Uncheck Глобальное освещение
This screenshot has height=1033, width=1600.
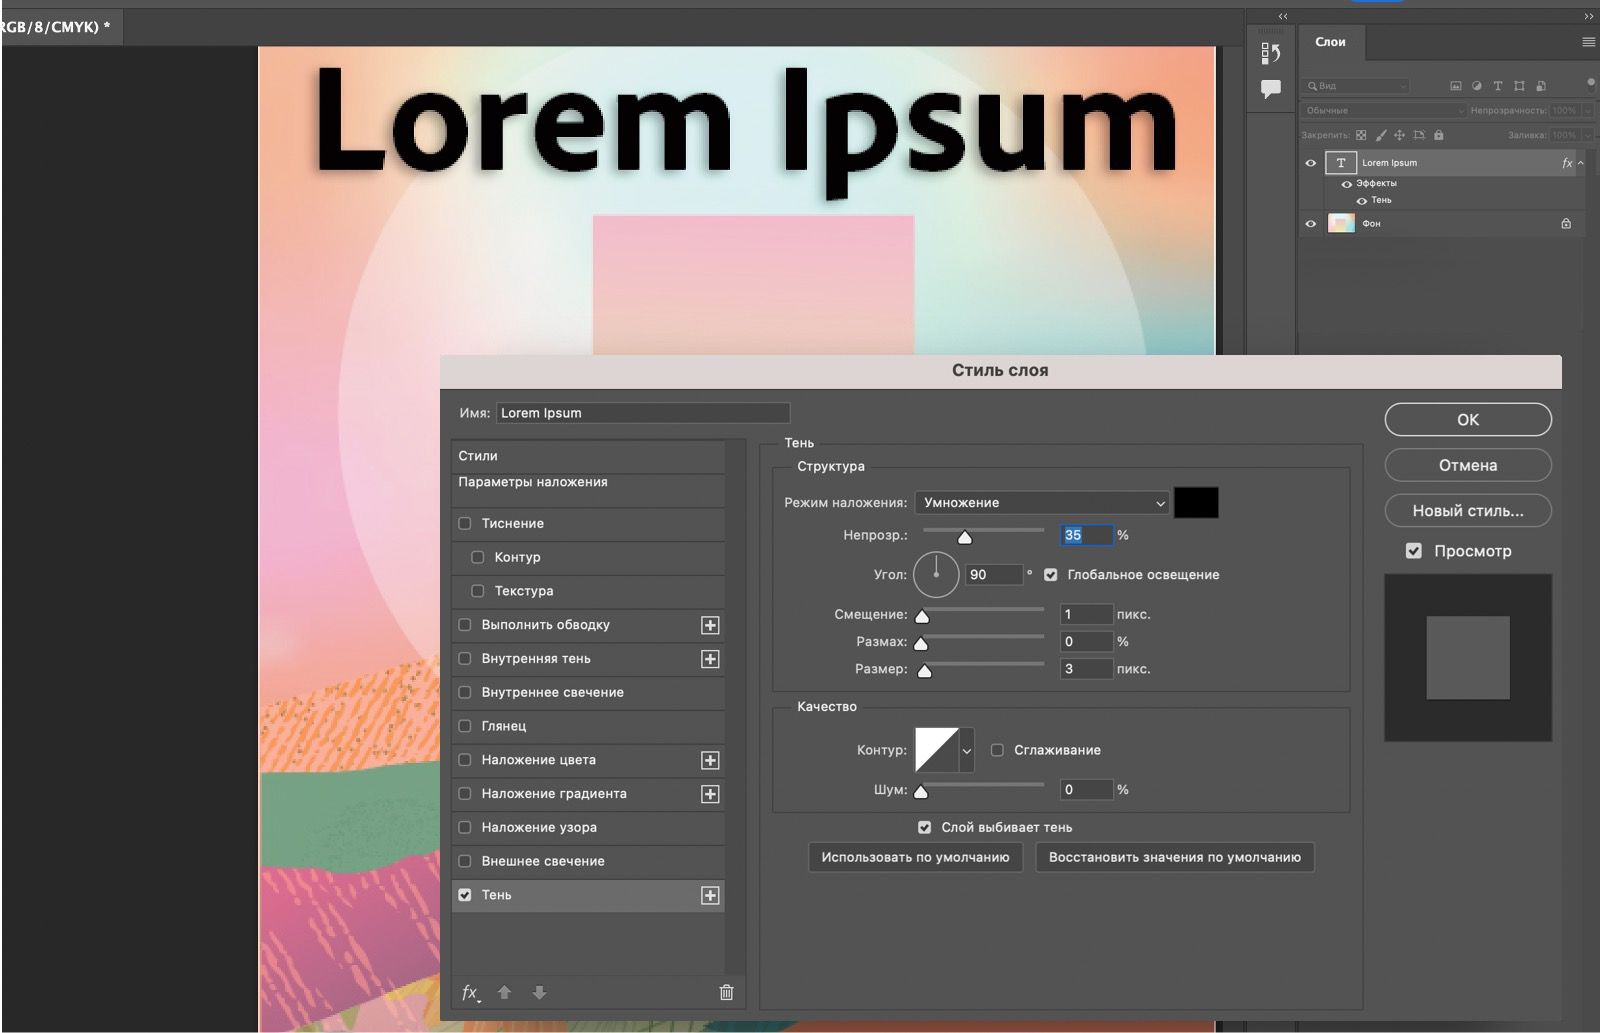coord(1051,575)
